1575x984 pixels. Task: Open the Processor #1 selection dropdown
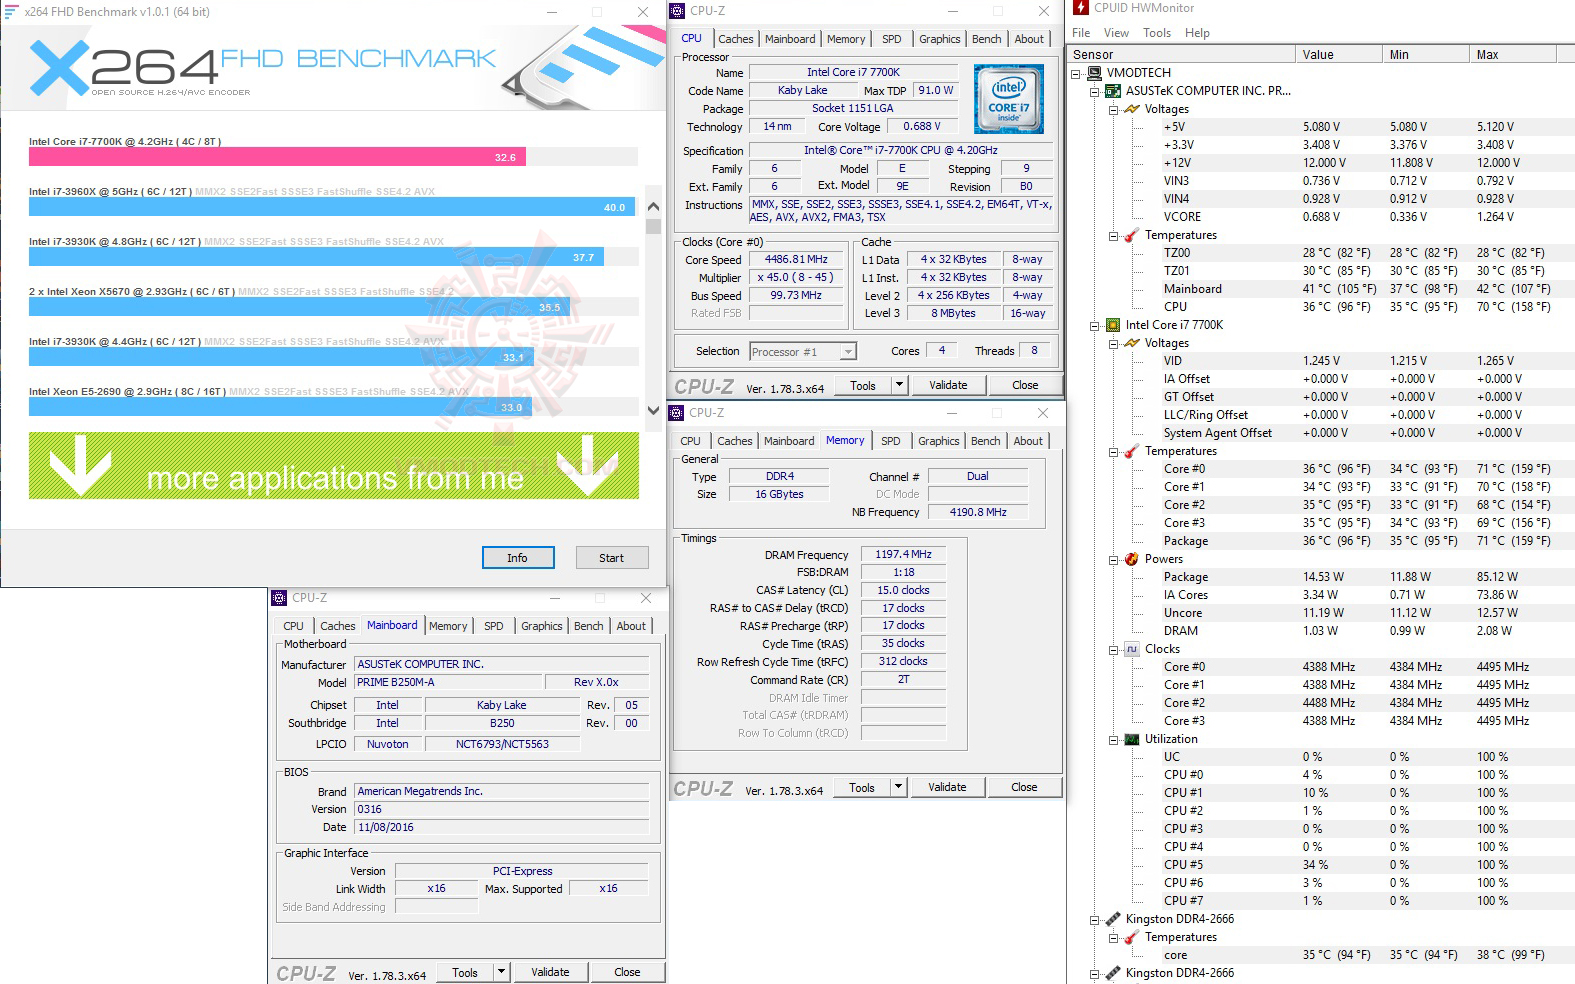[848, 352]
